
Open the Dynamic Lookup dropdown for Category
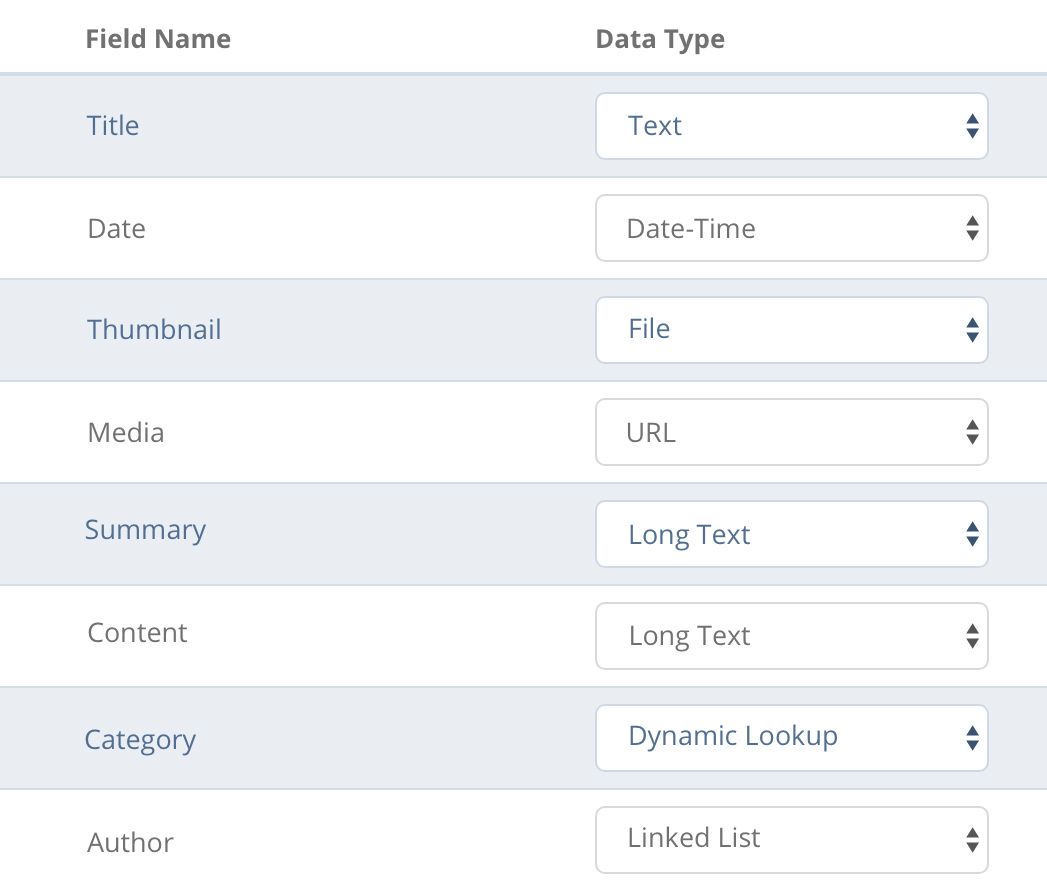point(791,738)
